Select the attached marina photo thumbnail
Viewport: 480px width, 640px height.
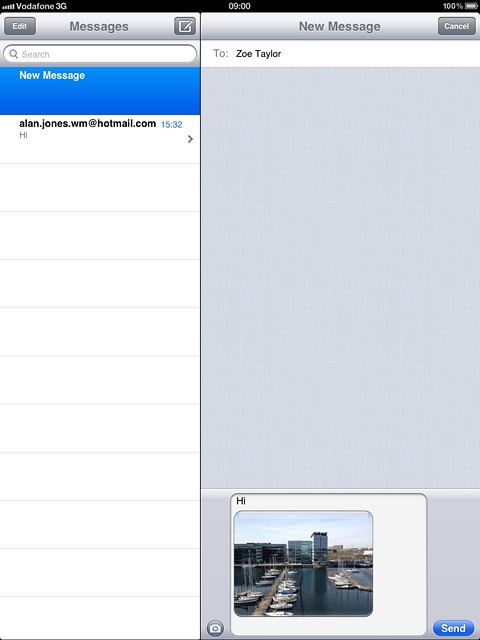tap(303, 564)
